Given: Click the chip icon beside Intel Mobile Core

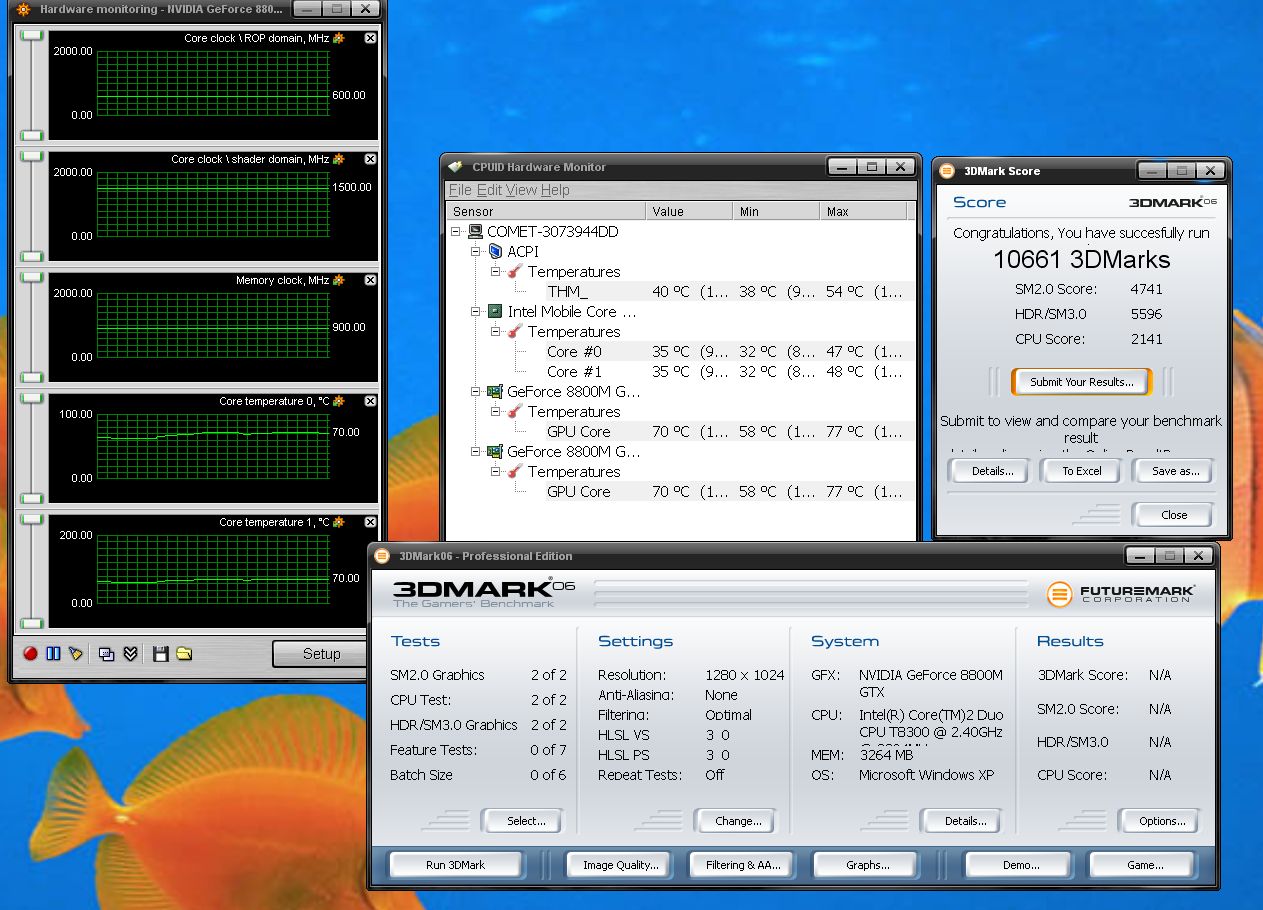Looking at the screenshot, I should click(x=495, y=311).
